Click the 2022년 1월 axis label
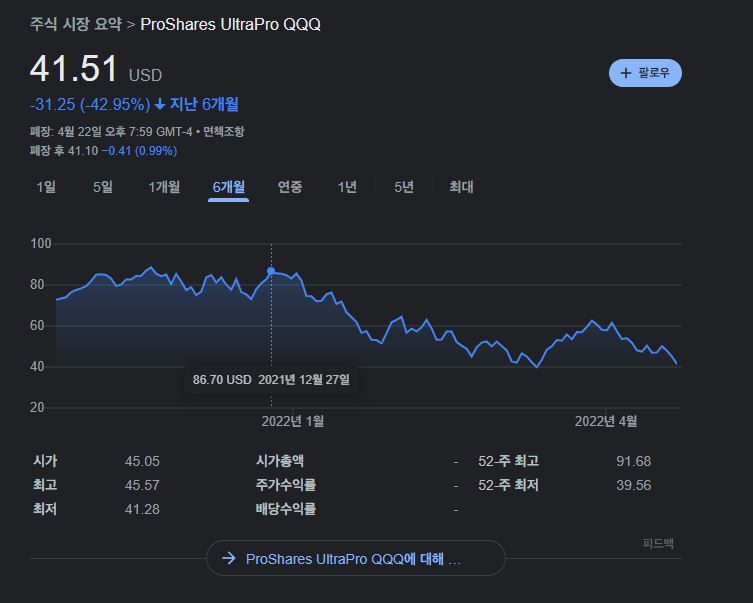Screen dimensions: 753x603 point(292,422)
